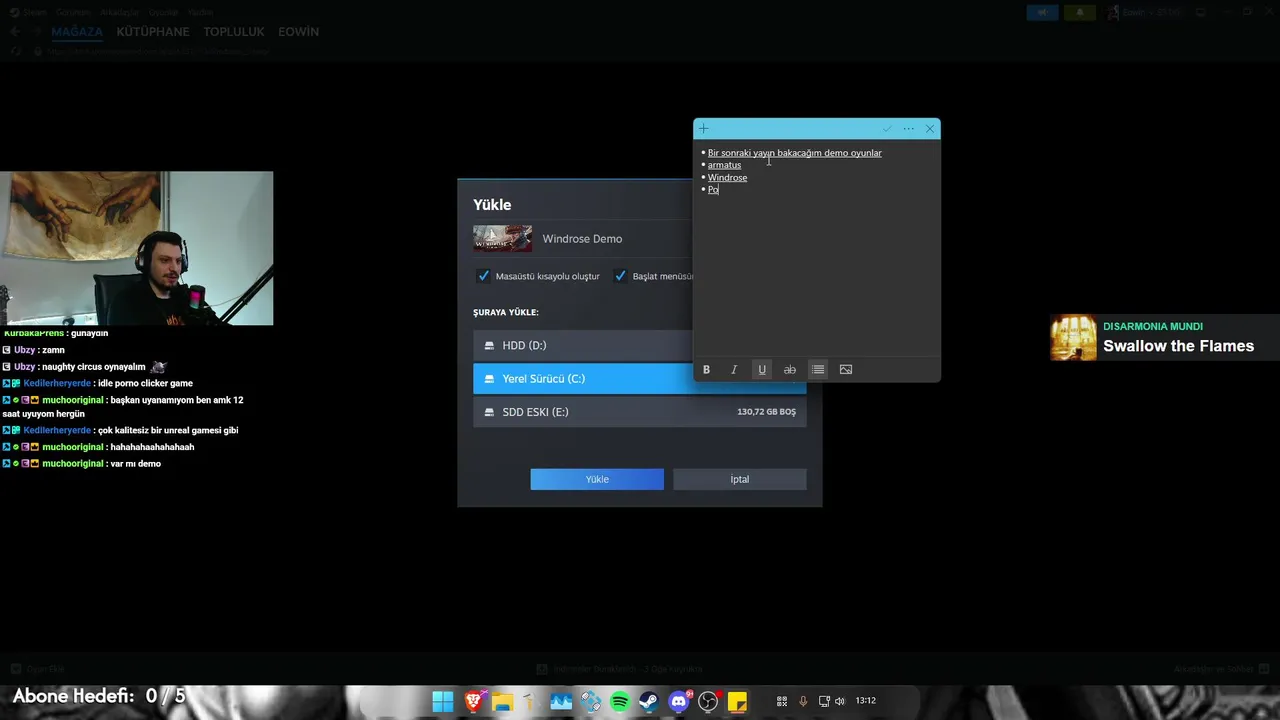1280x720 pixels.
Task: Open the QR-style tray icon
Action: click(x=781, y=701)
